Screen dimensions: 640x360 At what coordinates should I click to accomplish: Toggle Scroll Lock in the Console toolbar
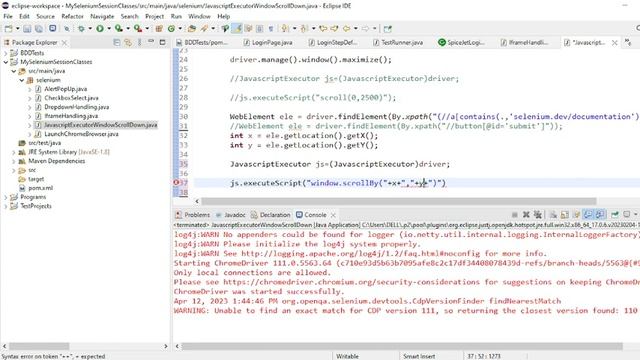tap(565, 215)
